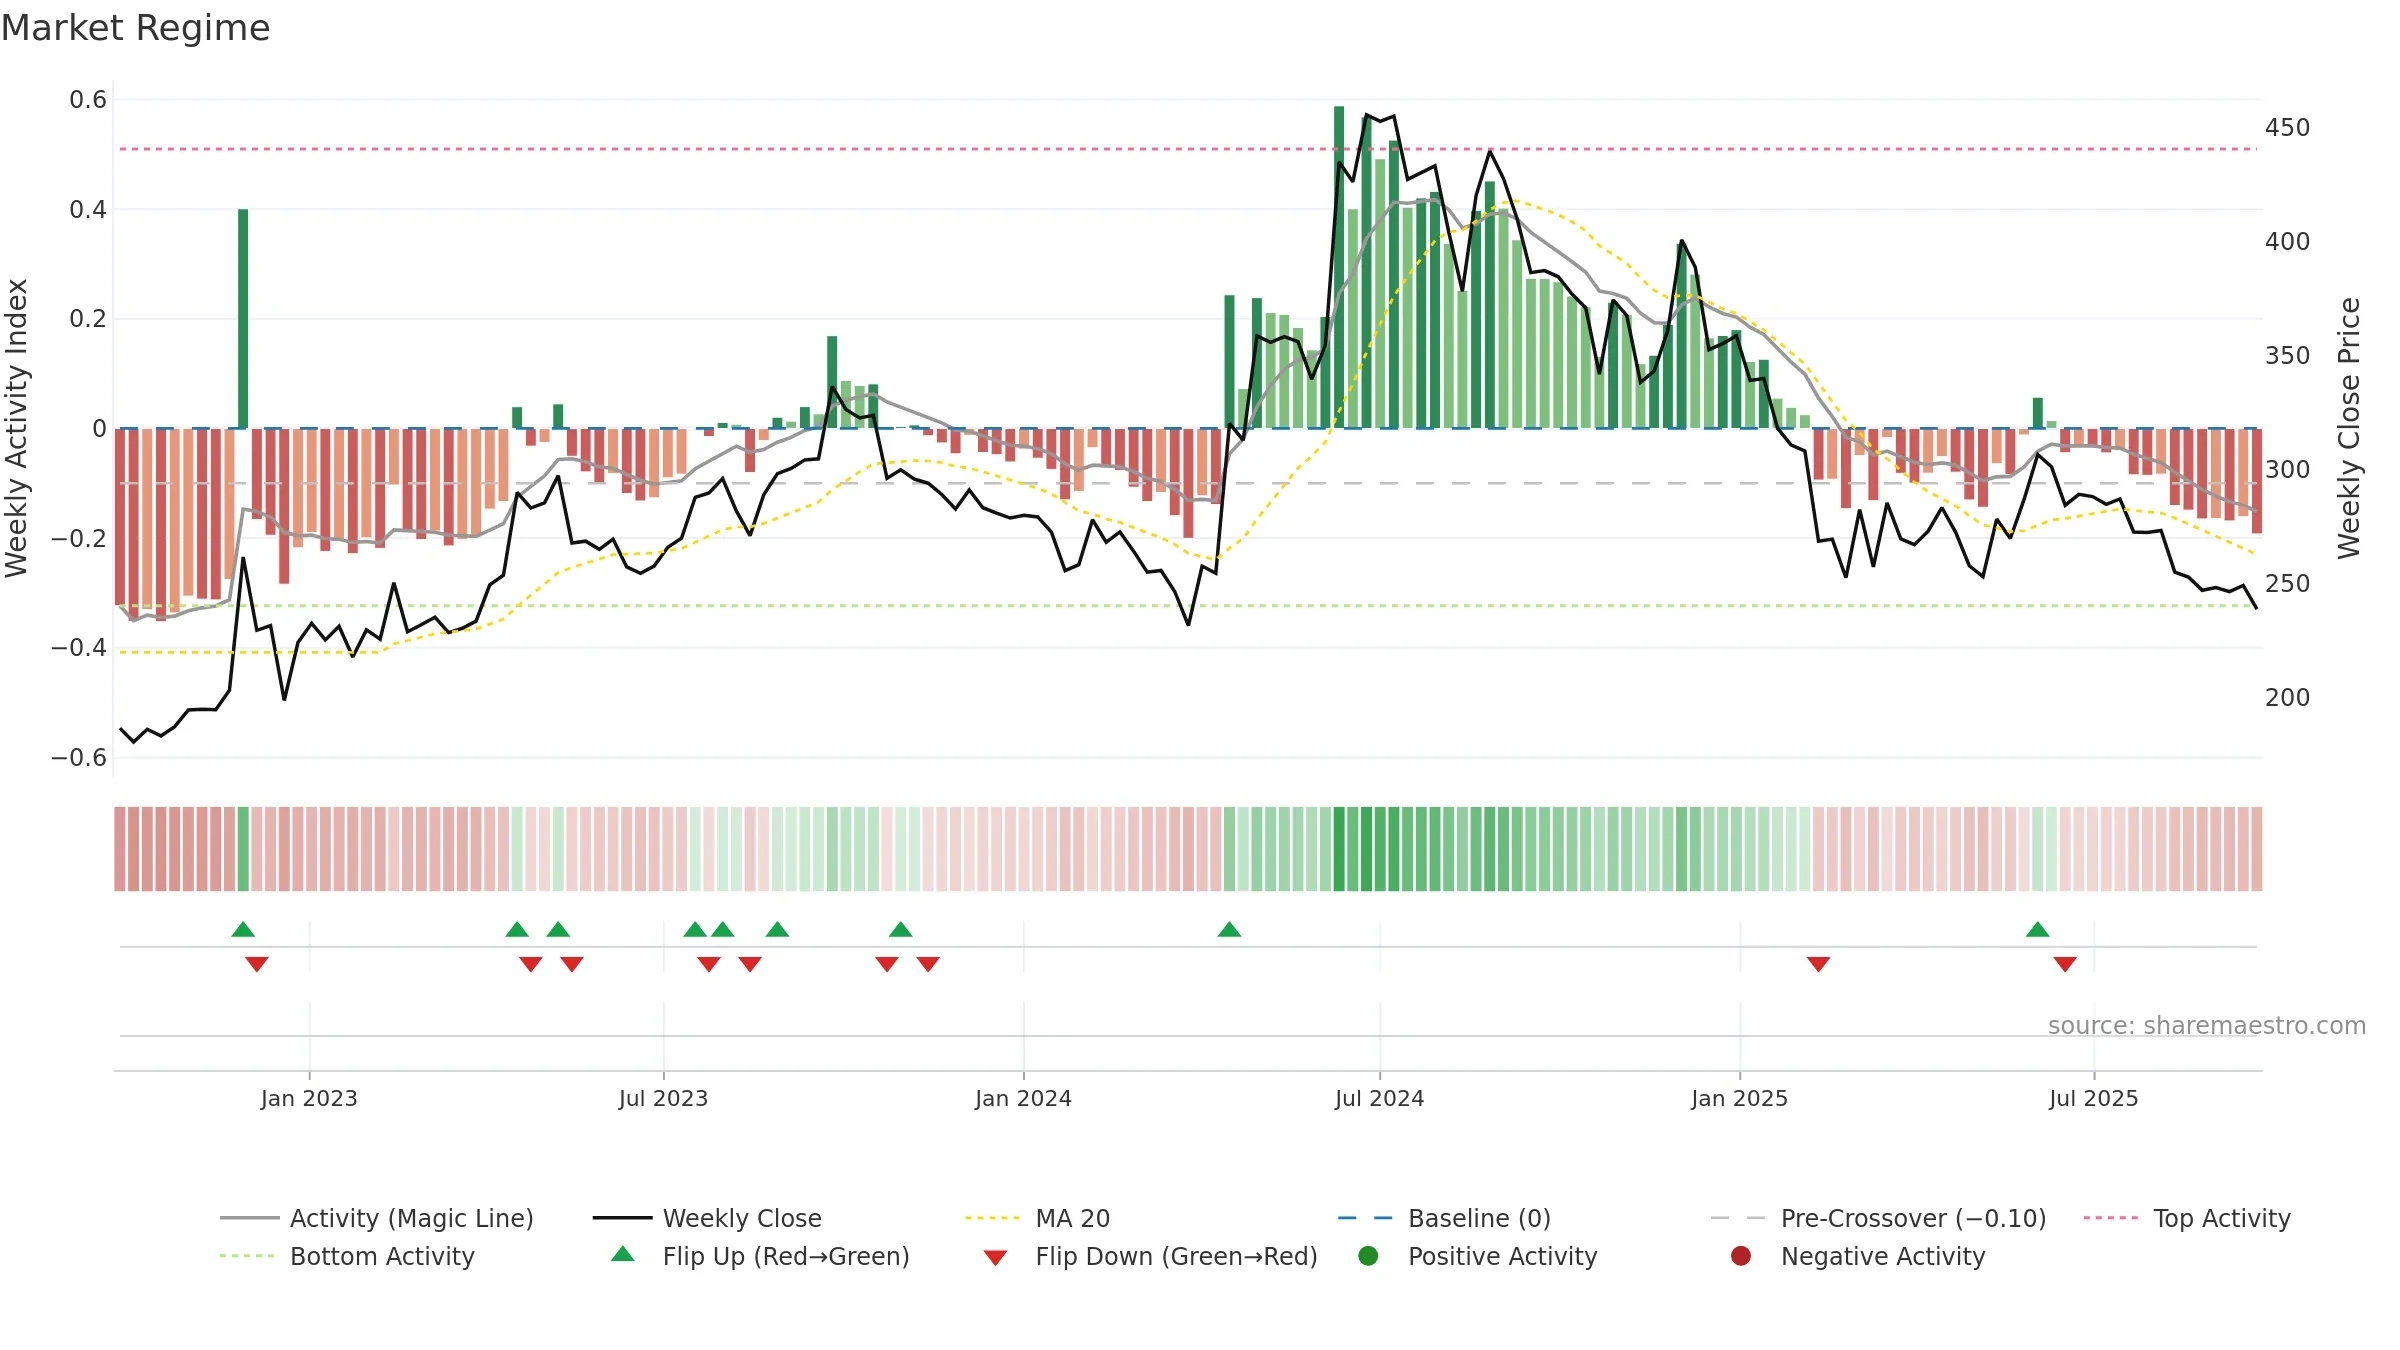Viewport: 2400px width, 1350px height.
Task: Toggle the Flip Down (Green→Red) legend entry
Action: click(1150, 1256)
